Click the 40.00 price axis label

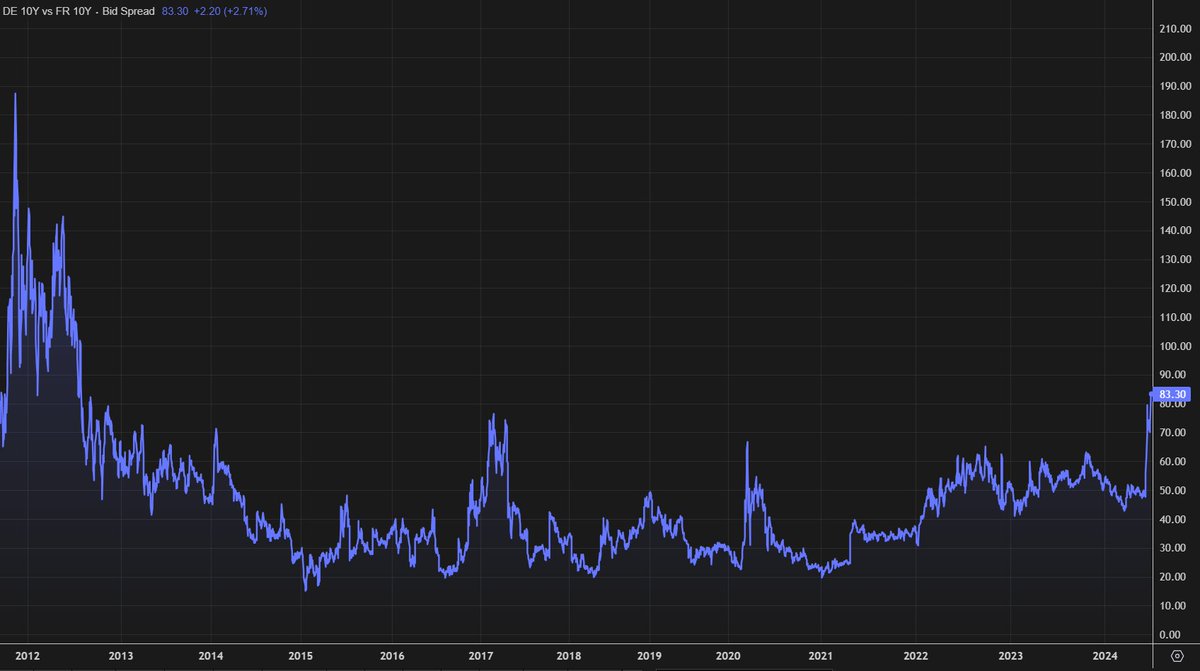[x=1175, y=520]
